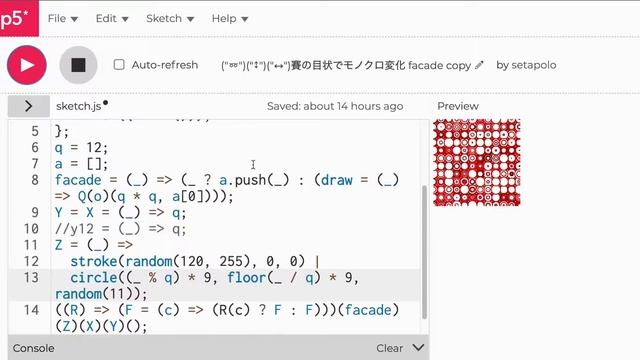Click line number 8 in gutter

[35, 180]
